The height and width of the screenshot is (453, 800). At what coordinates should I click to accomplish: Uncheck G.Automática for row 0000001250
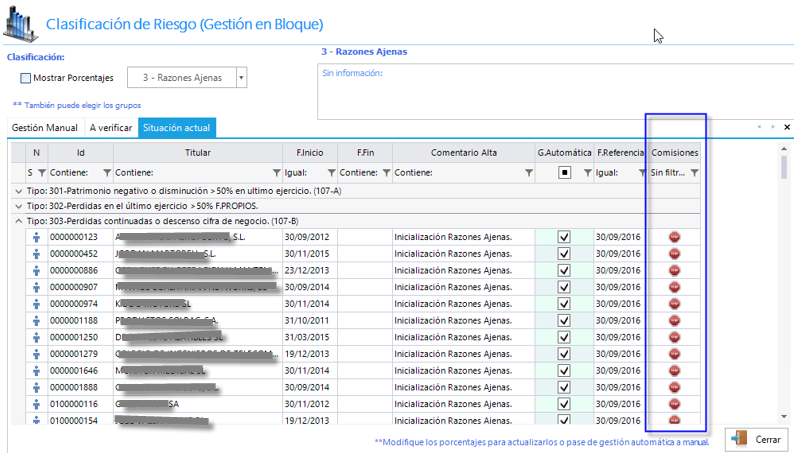pyautogui.click(x=564, y=337)
